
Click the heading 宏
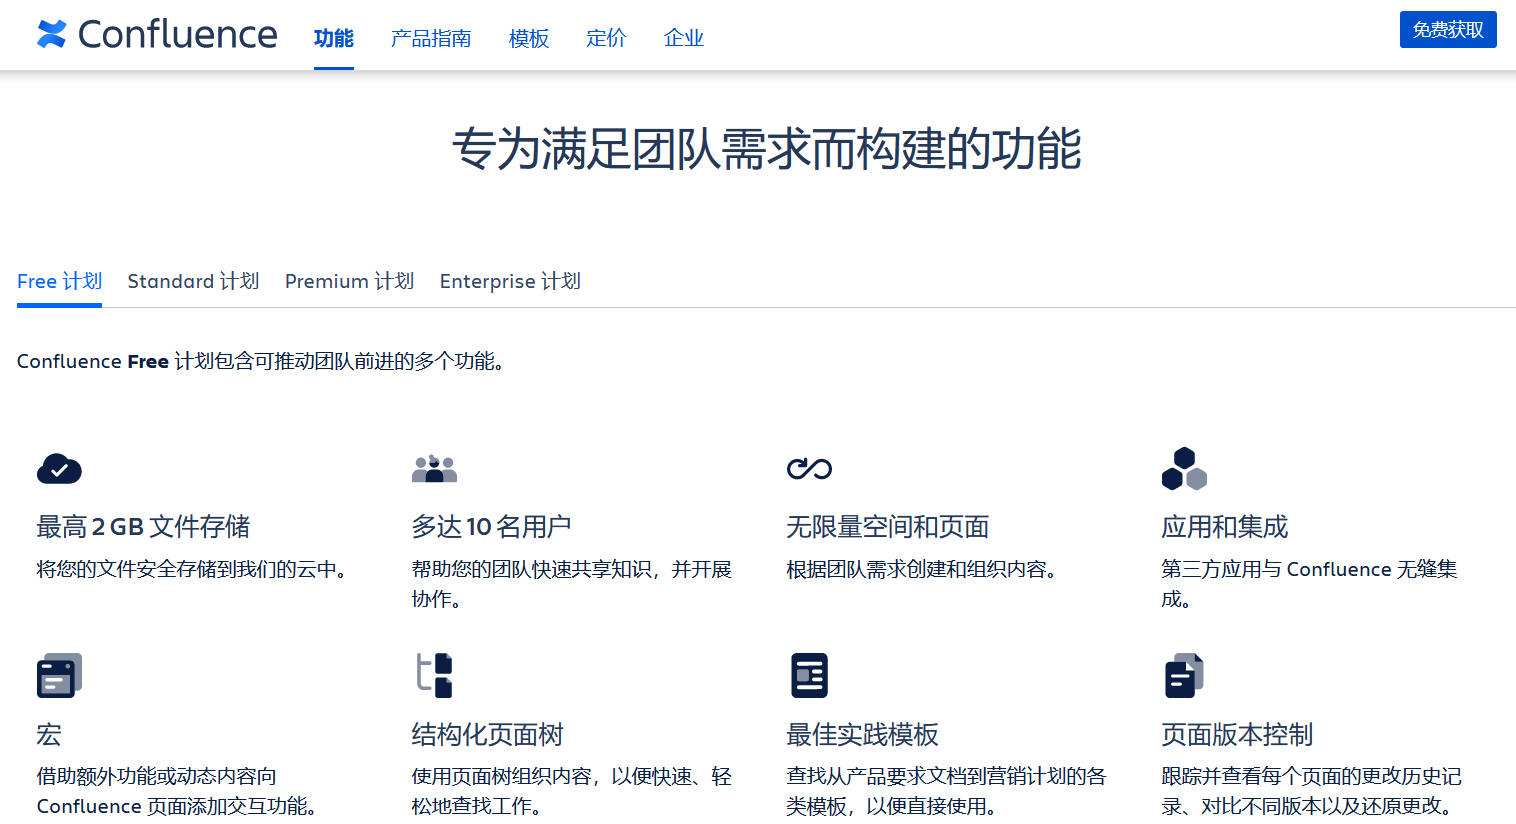49,734
